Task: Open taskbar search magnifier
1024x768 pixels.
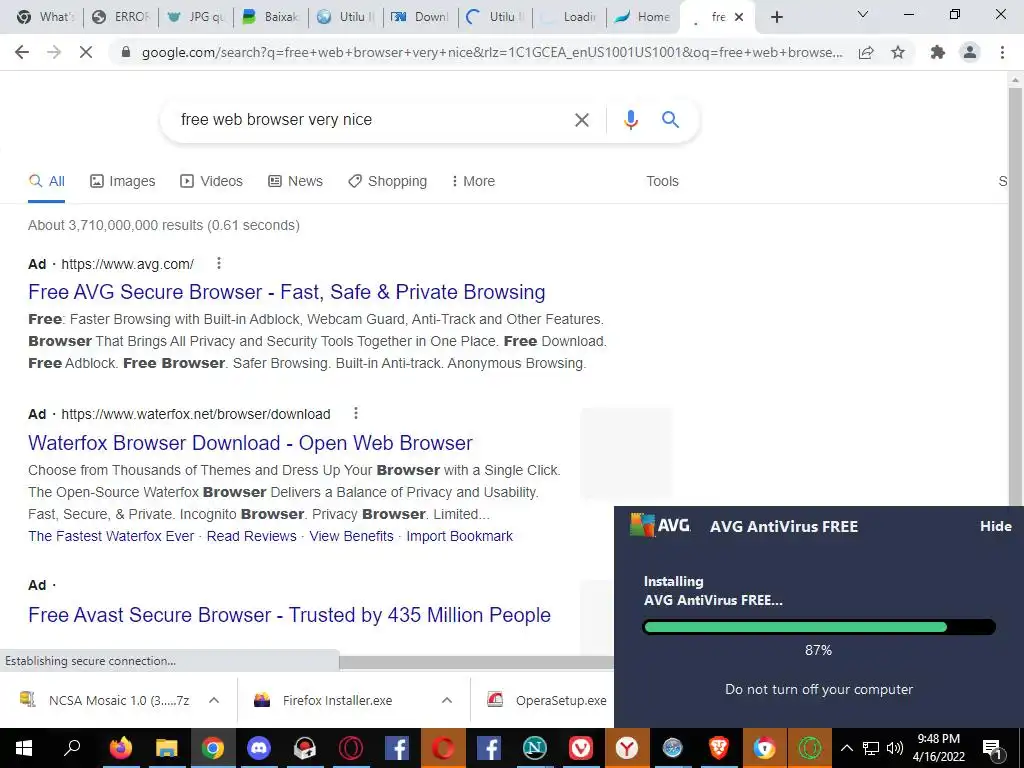Action: [x=72, y=748]
